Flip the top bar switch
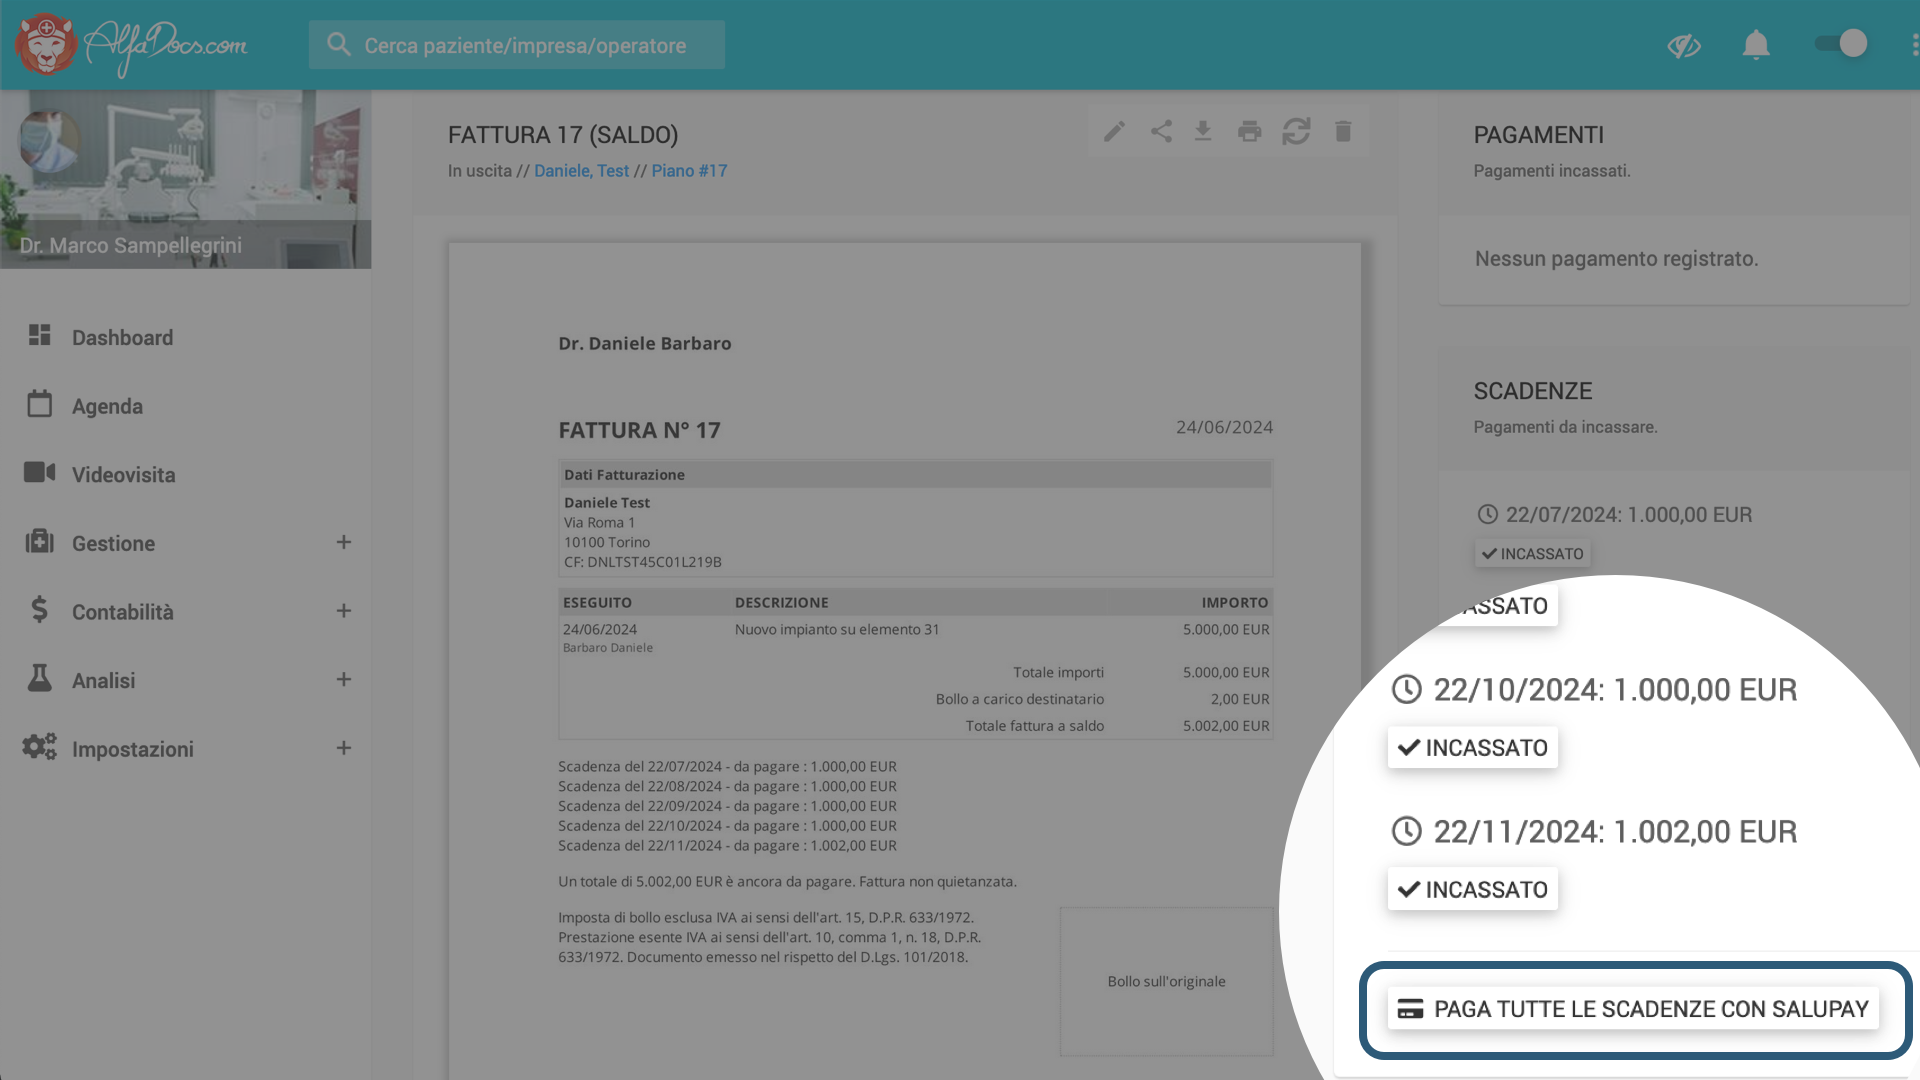Image resolution: width=1920 pixels, height=1080 pixels. tap(1841, 43)
